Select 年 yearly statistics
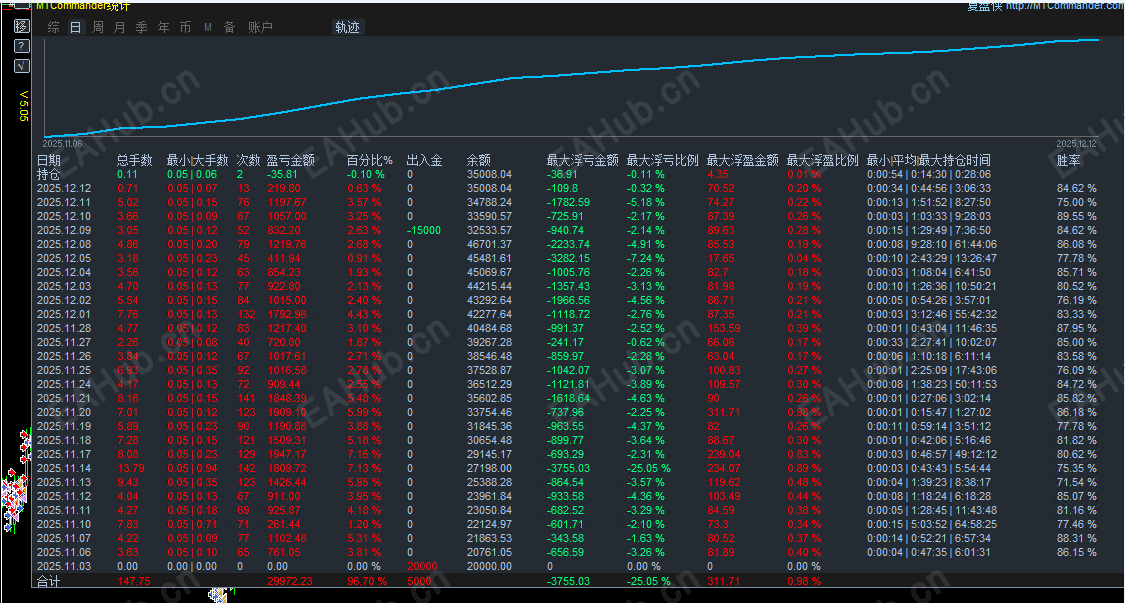This screenshot has width=1125, height=603. 163,27
